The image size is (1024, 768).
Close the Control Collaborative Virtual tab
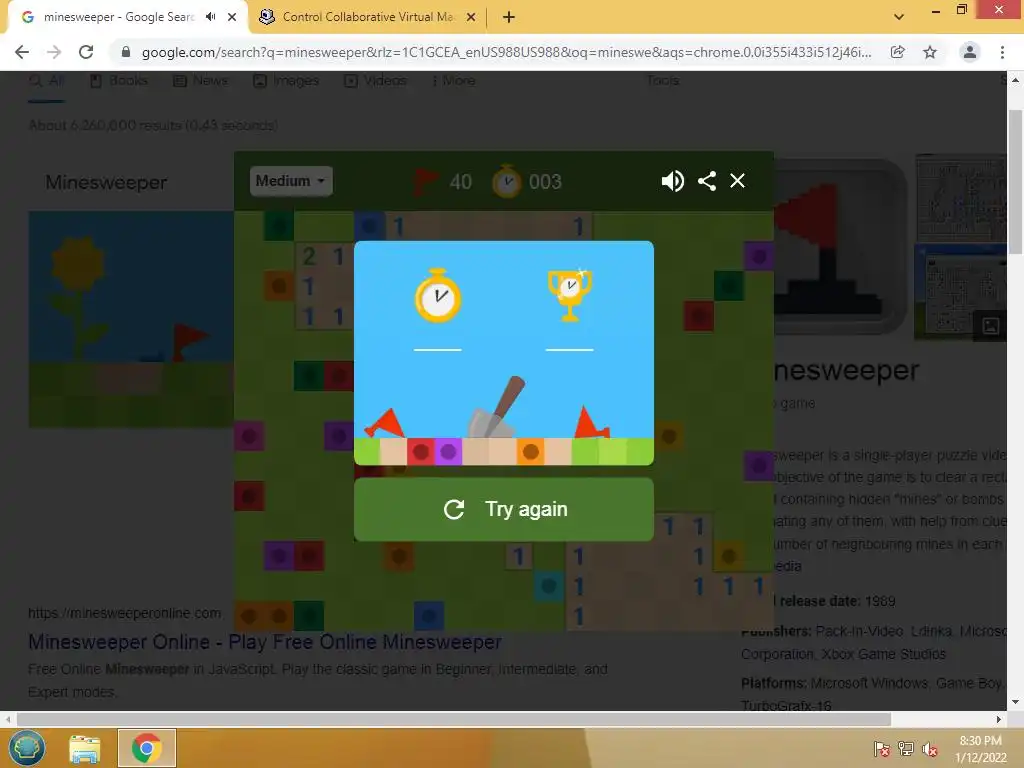(x=471, y=17)
